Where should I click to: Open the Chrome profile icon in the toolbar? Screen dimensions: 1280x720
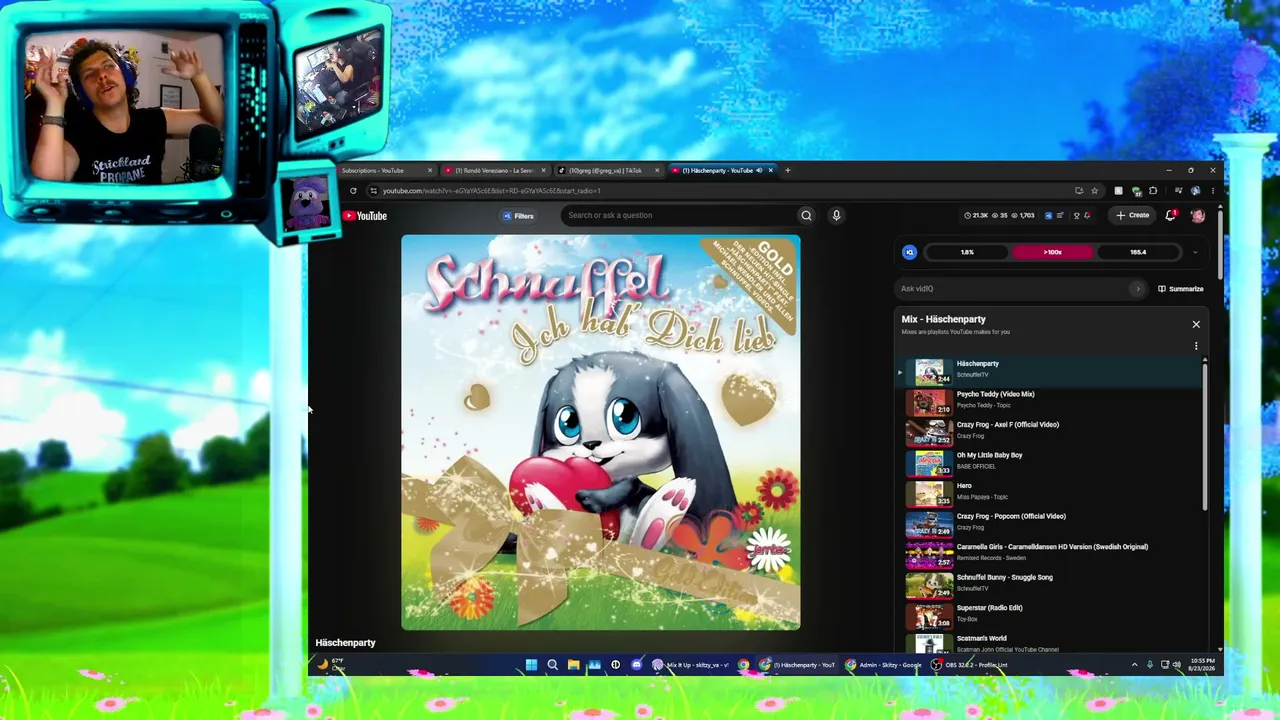point(1195,190)
